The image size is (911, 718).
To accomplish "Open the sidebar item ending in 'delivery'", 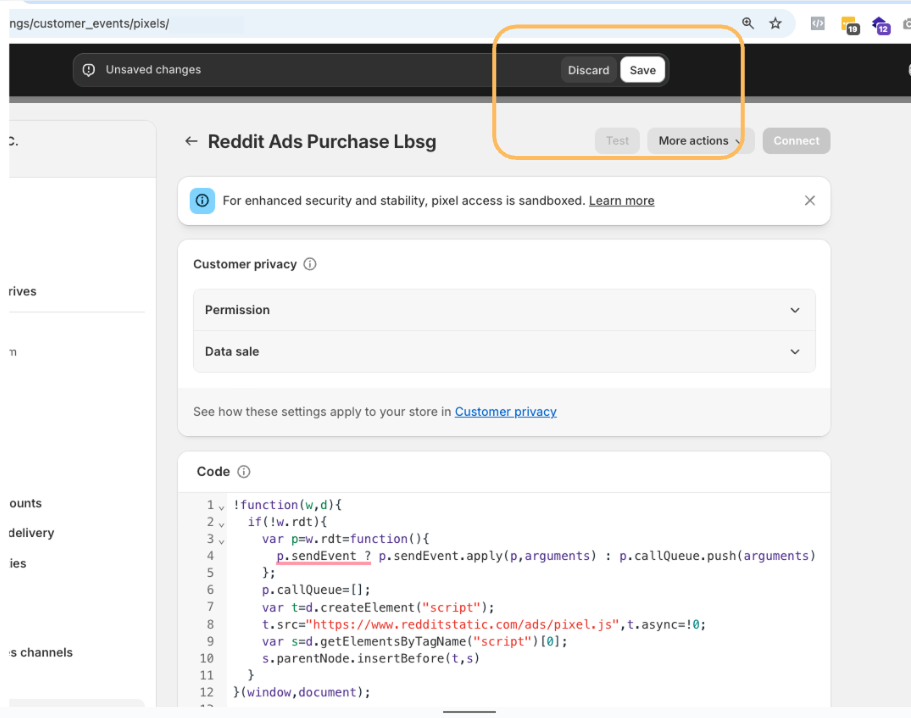I will 31,533.
